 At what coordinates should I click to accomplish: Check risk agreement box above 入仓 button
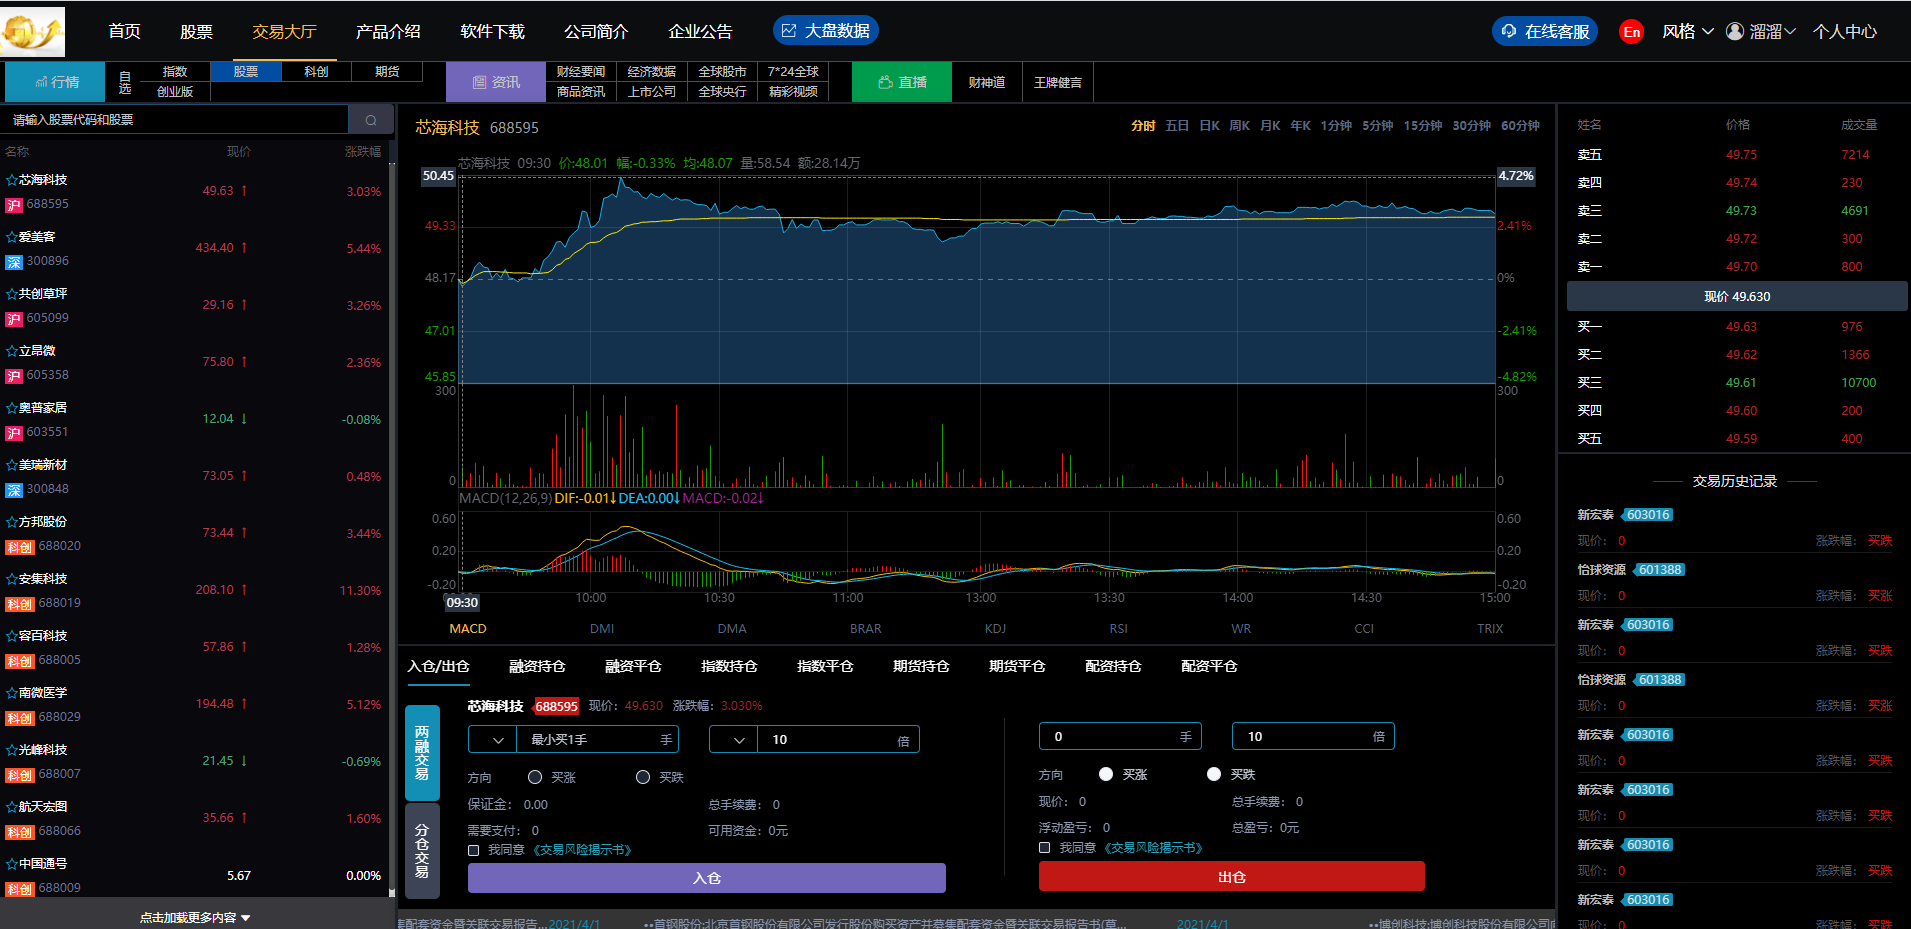(x=474, y=850)
